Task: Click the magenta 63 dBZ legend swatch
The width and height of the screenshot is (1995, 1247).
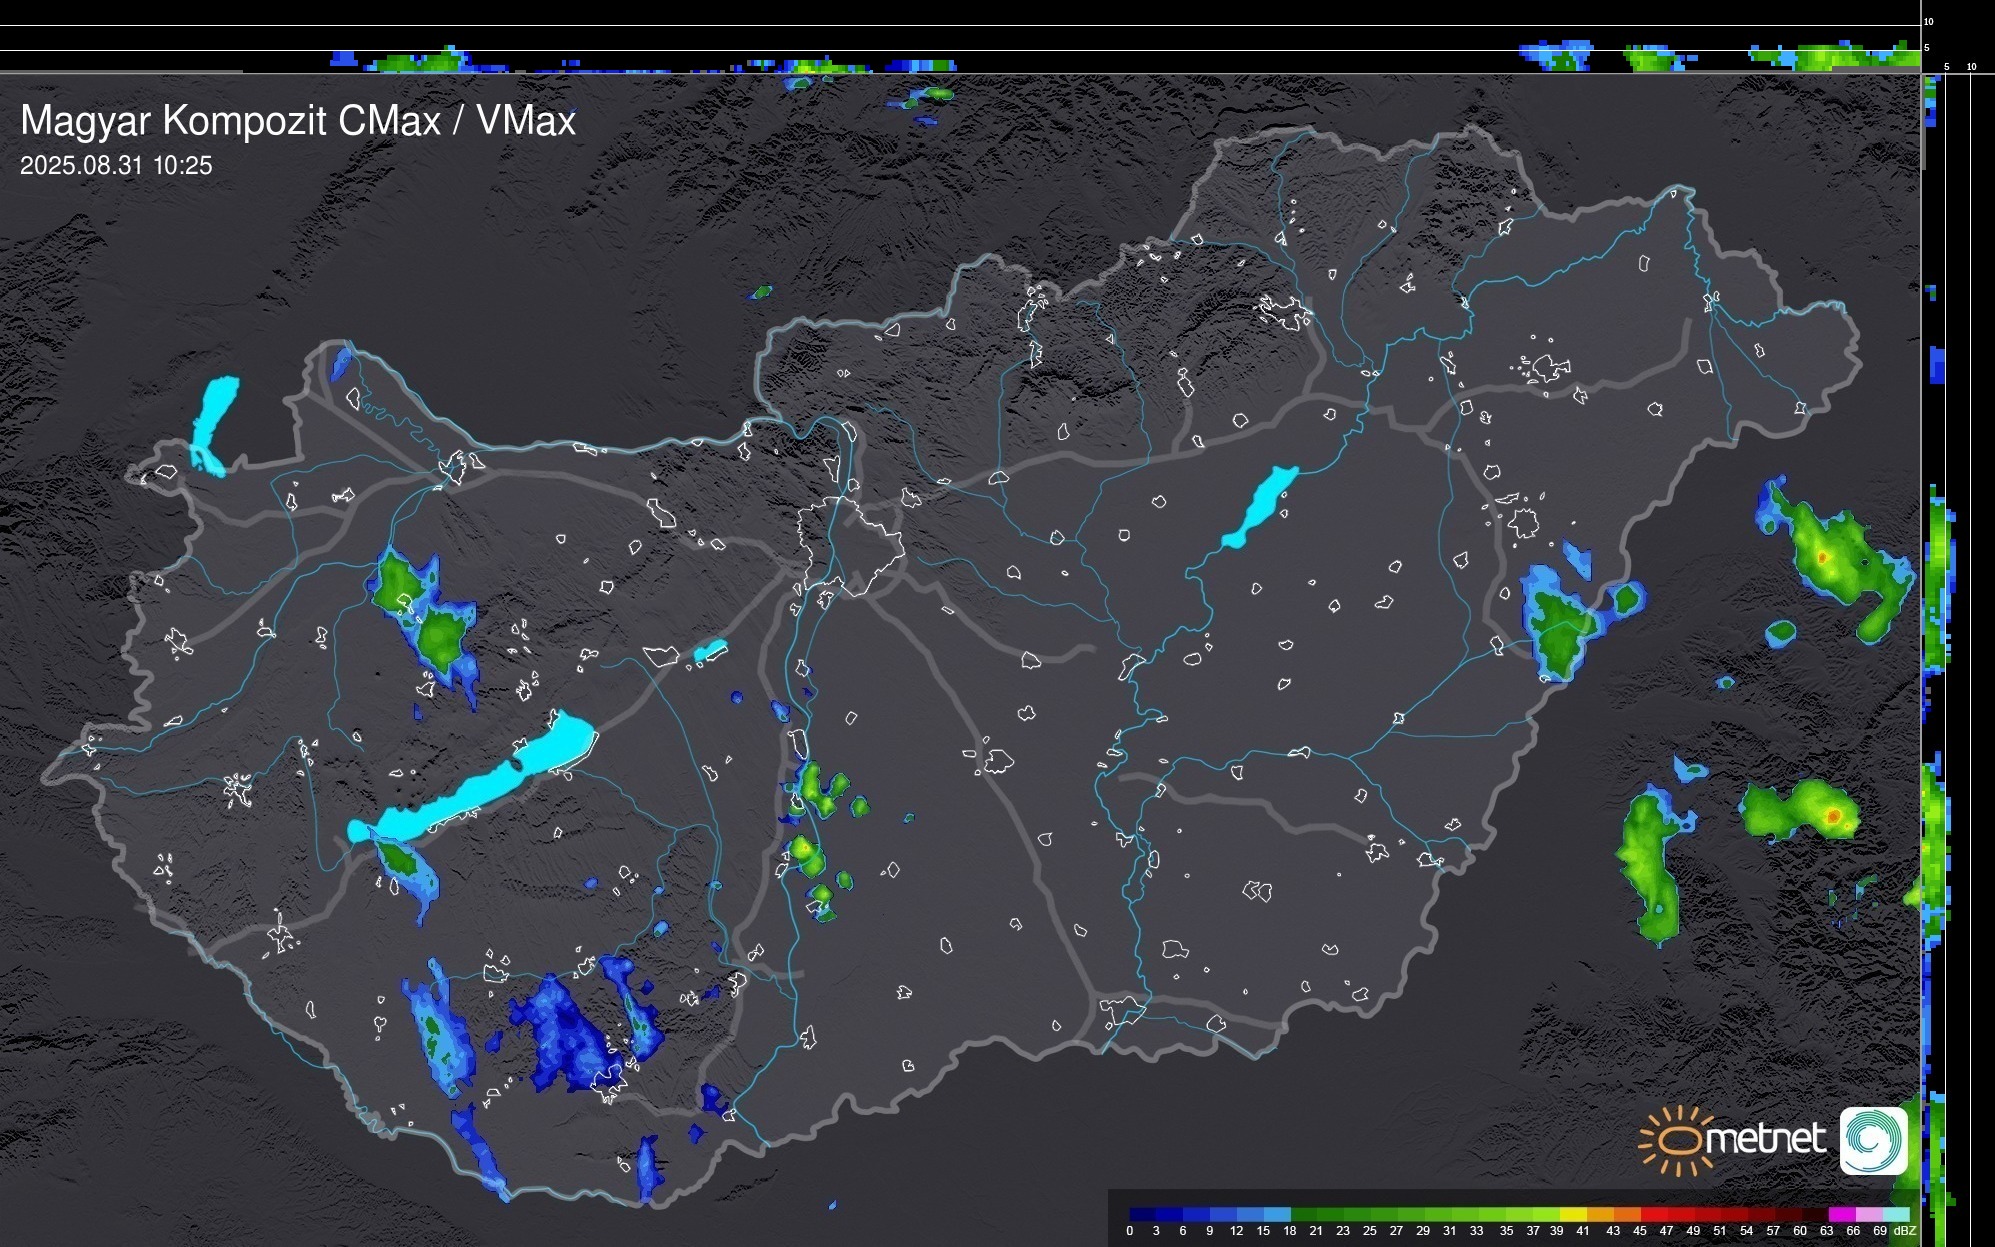Action: [1841, 1214]
